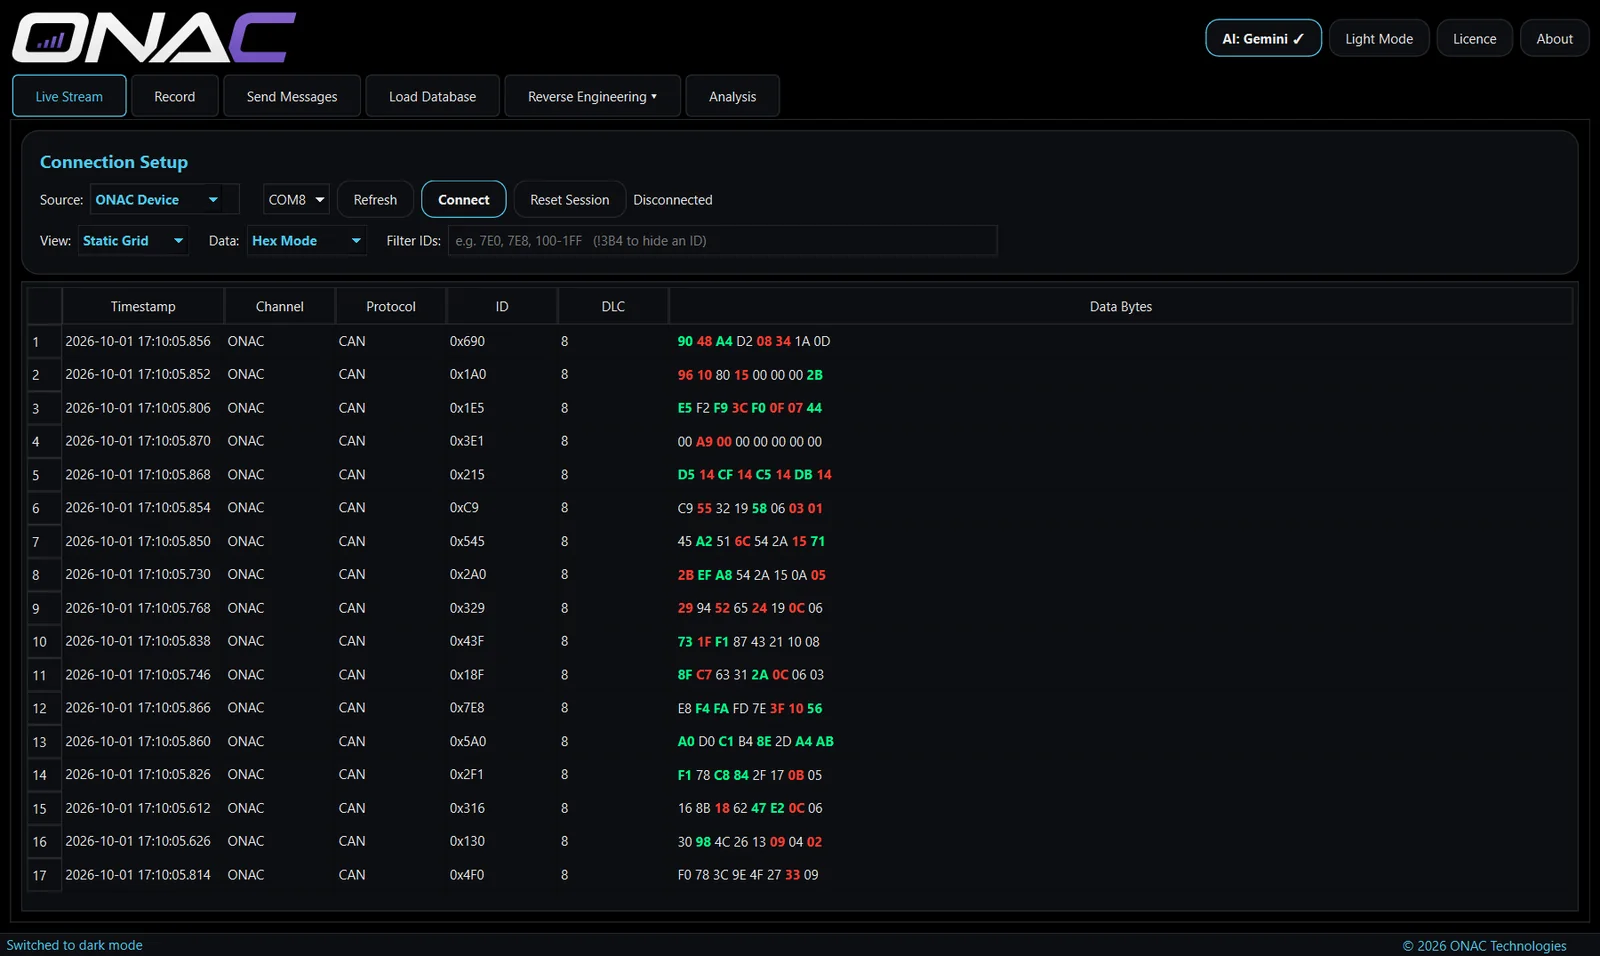Screen dimensions: 1600x956
Task: Click the DLC column header
Action: 613,307
